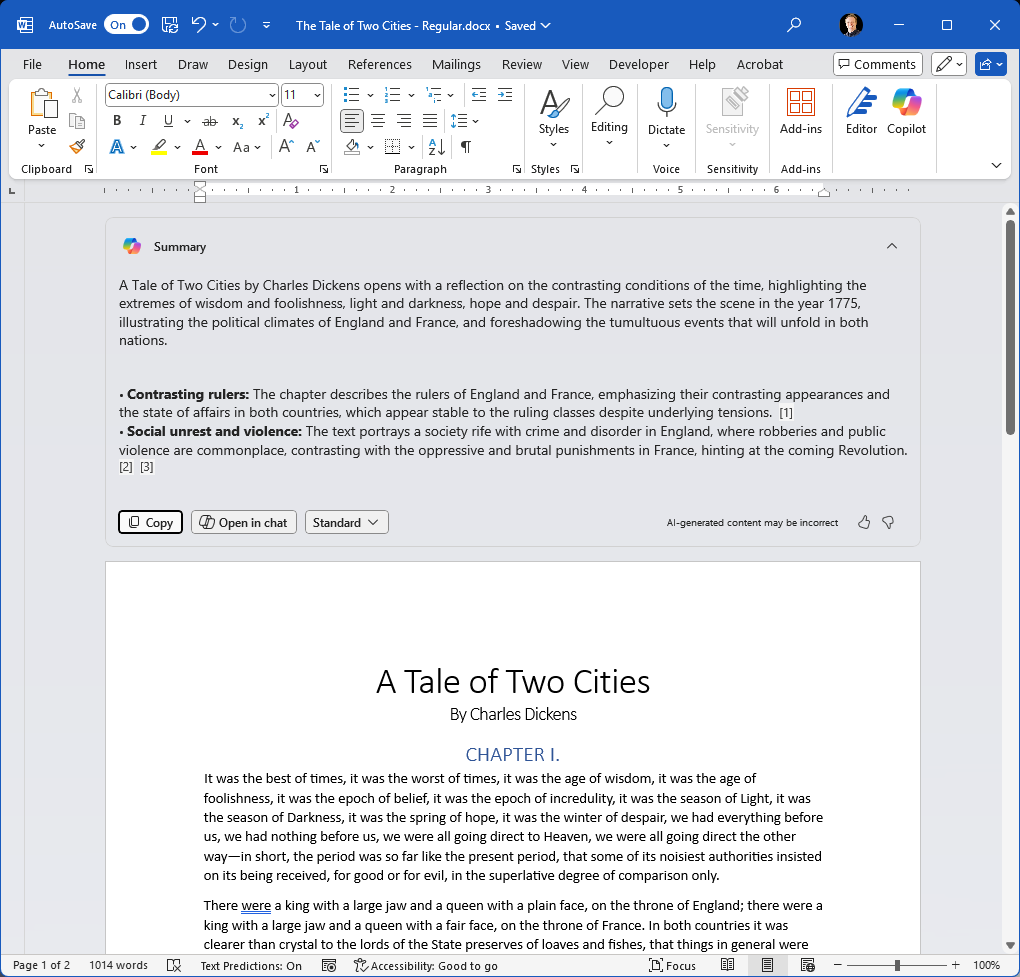The image size is (1020, 977).
Task: Click the 1014 words count in status bar
Action: click(118, 965)
